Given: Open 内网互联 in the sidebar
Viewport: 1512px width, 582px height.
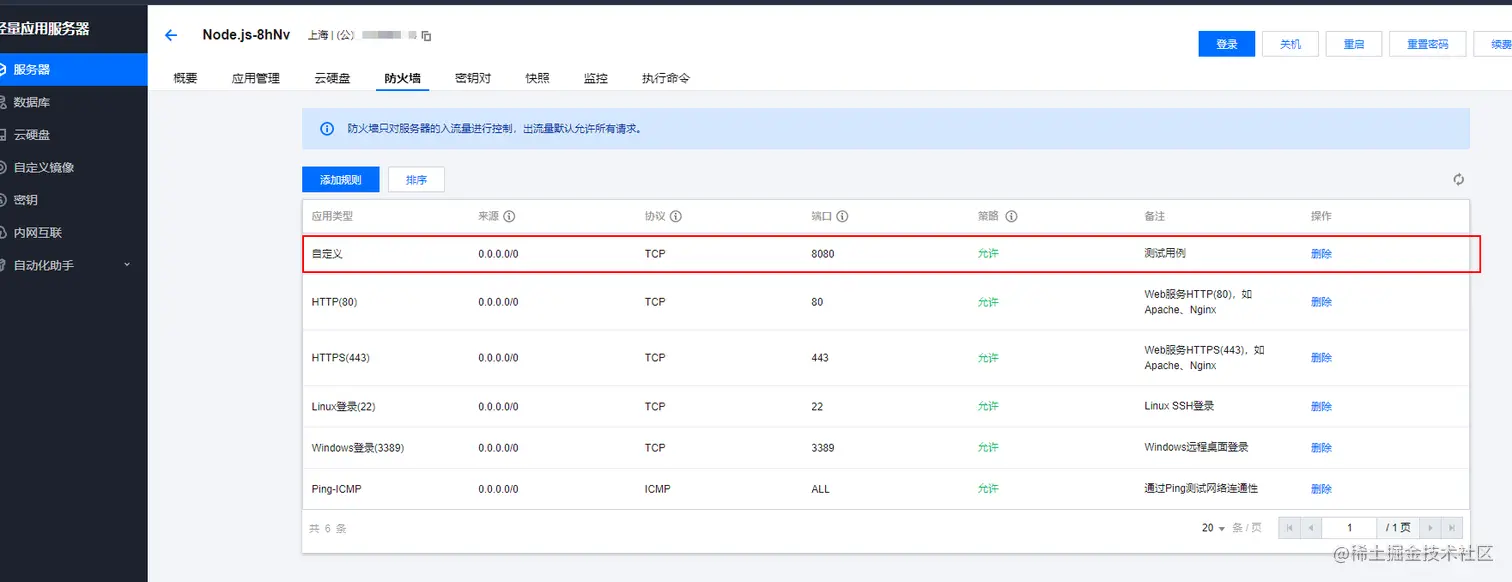Looking at the screenshot, I should click(x=38, y=232).
